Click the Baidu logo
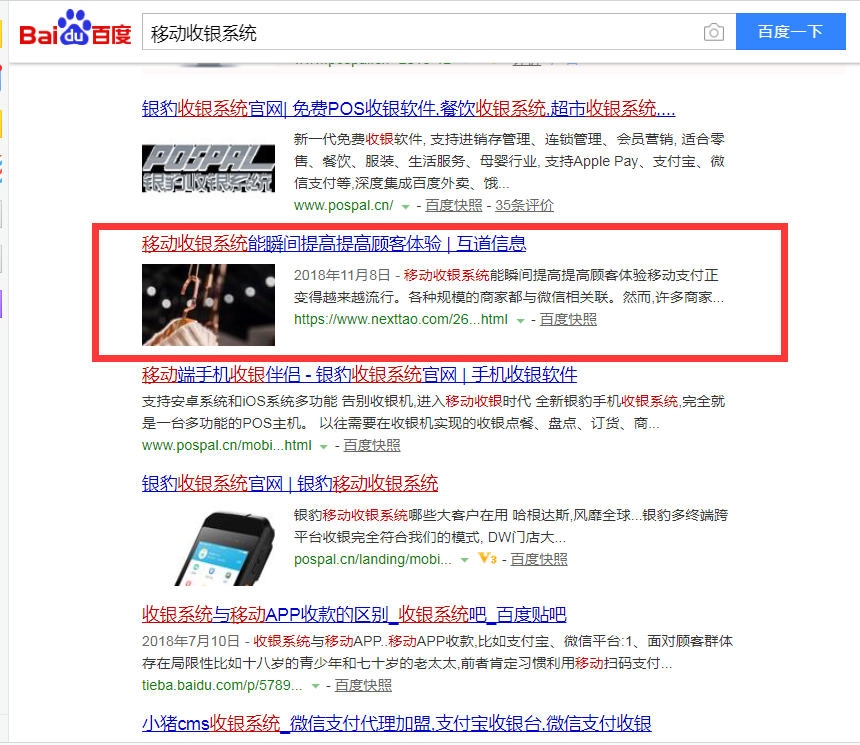 pos(75,29)
